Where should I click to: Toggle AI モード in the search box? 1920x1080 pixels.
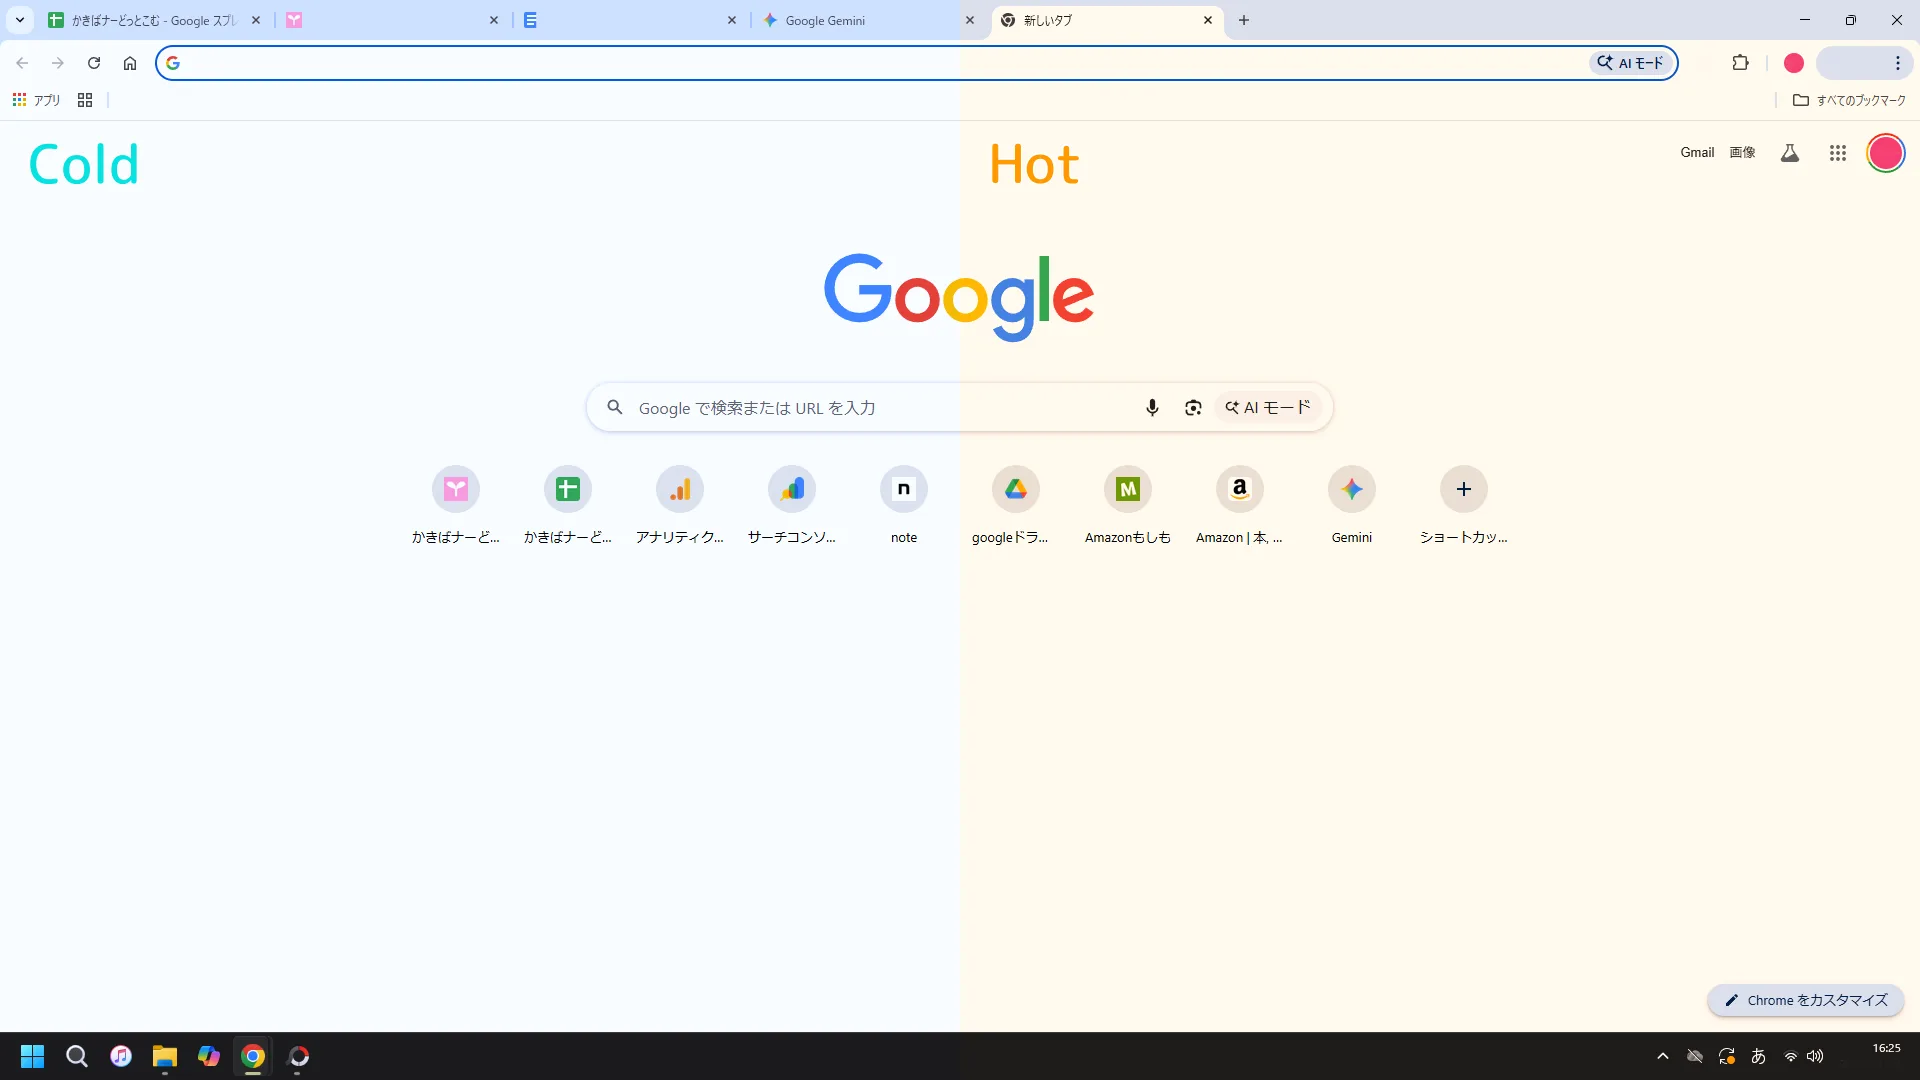coord(1268,408)
